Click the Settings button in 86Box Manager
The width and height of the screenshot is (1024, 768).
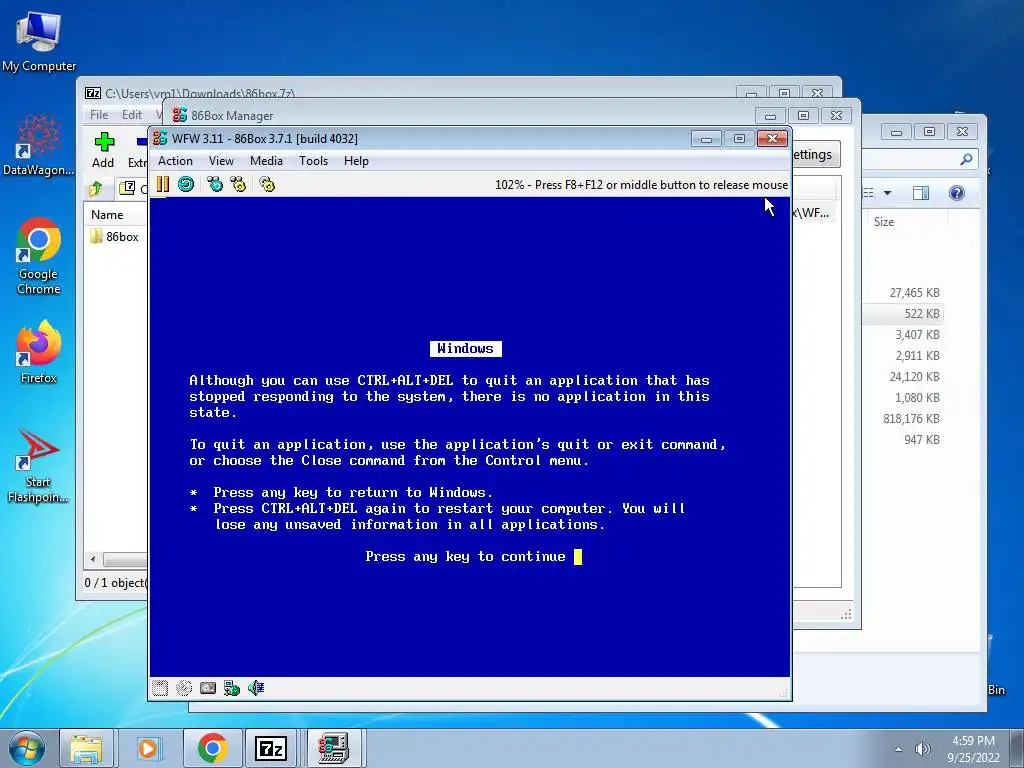[x=816, y=155]
